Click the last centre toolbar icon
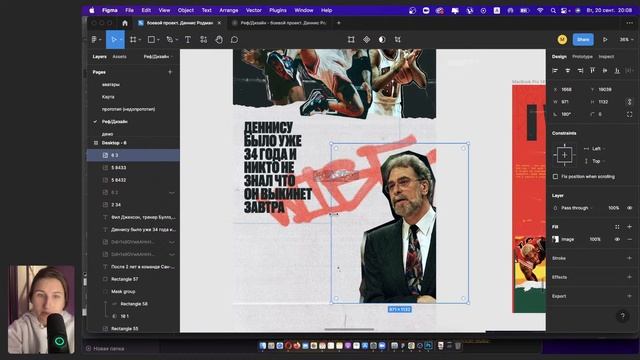 (398, 40)
